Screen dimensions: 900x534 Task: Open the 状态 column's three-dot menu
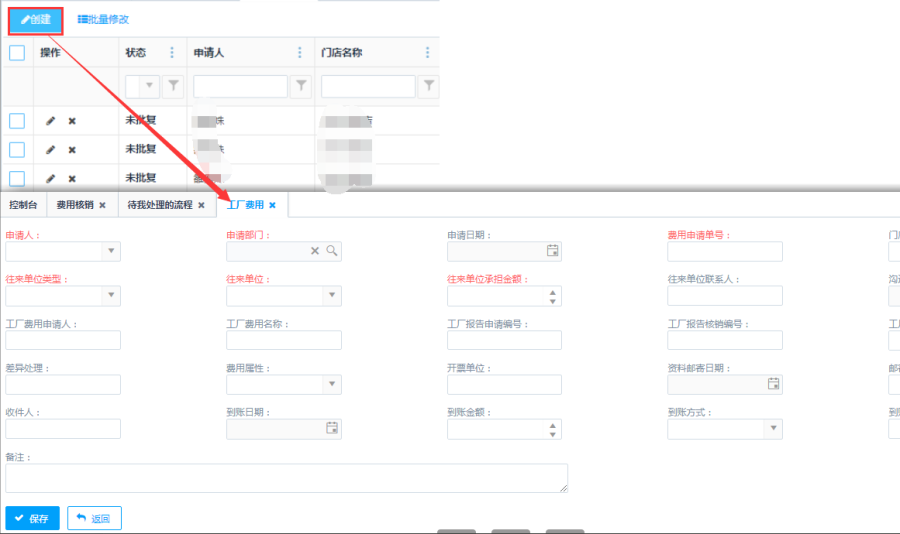coord(171,53)
